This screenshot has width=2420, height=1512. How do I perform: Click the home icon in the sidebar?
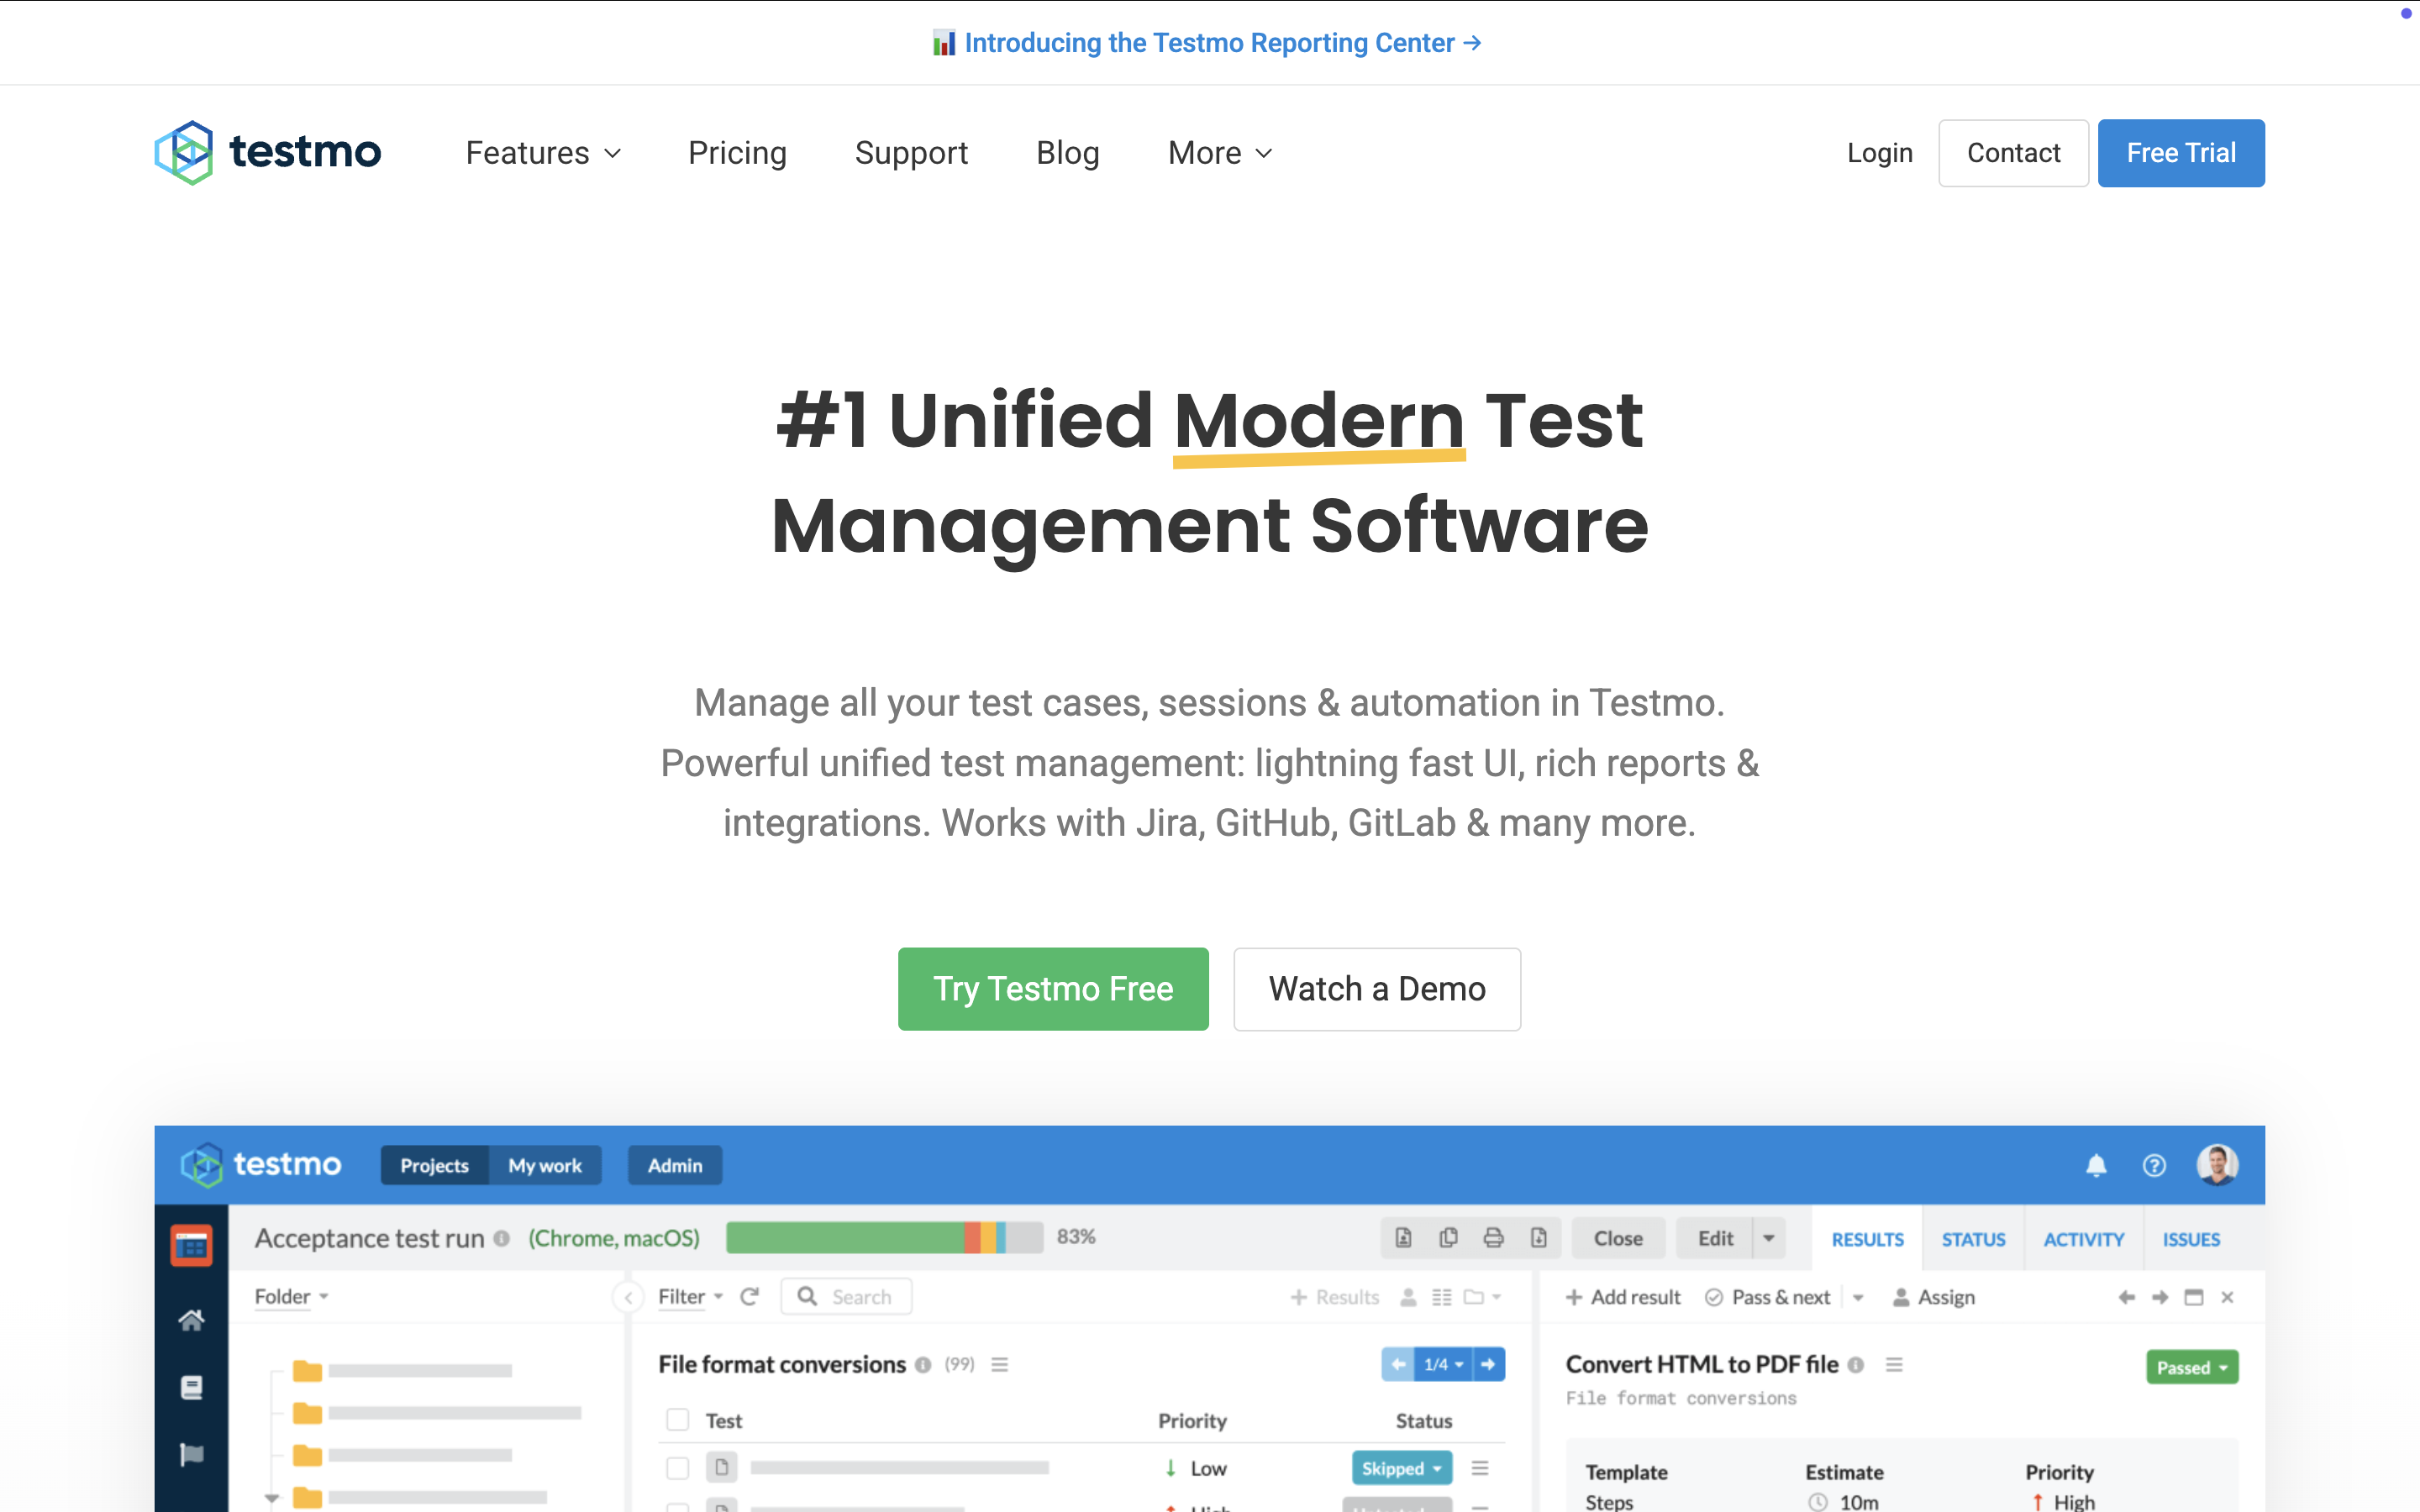coord(191,1320)
